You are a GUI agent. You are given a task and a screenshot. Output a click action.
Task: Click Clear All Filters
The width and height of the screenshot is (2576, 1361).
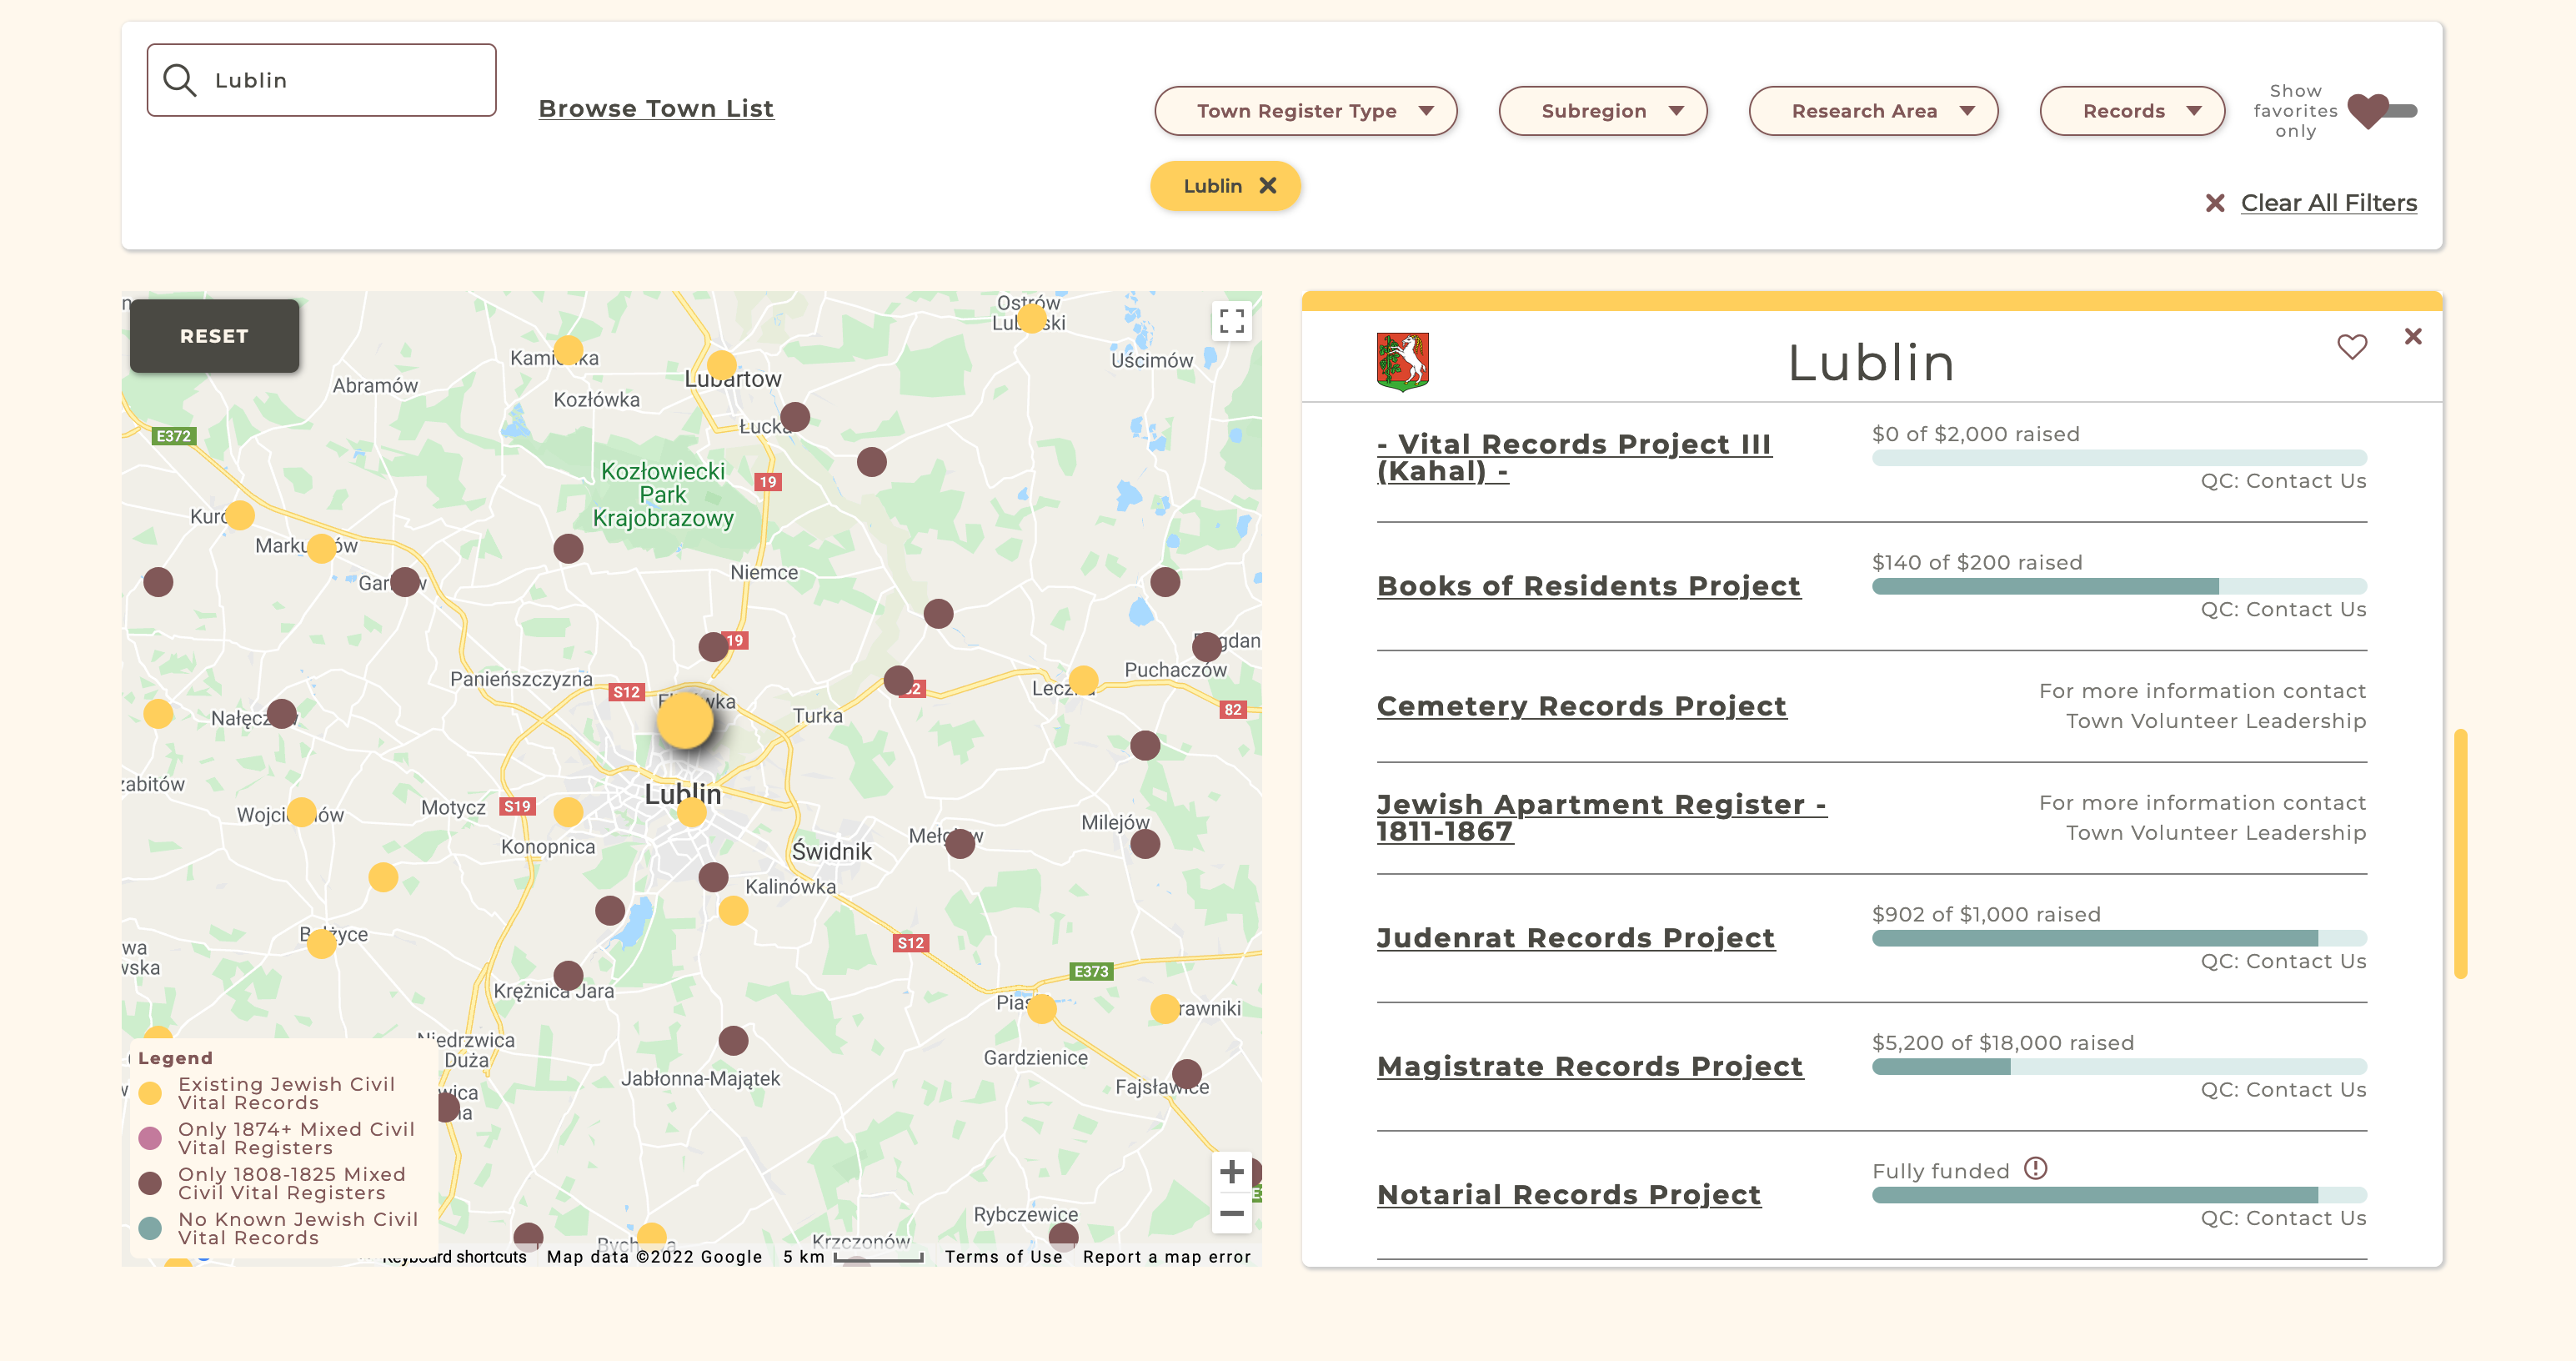2328,203
